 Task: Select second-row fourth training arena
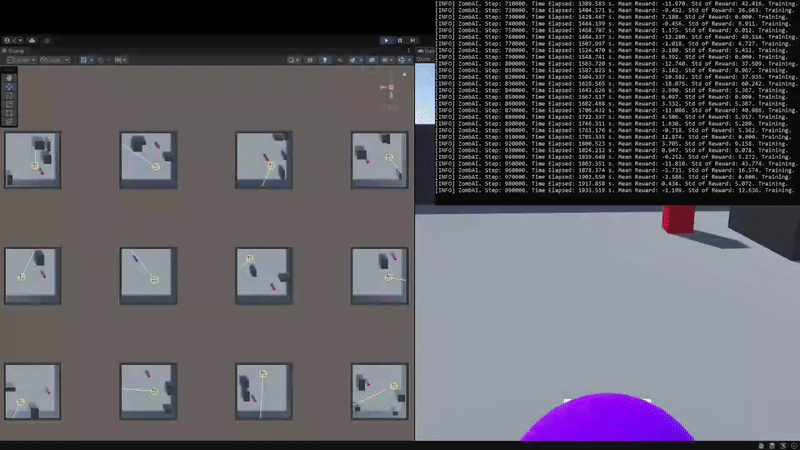point(380,276)
